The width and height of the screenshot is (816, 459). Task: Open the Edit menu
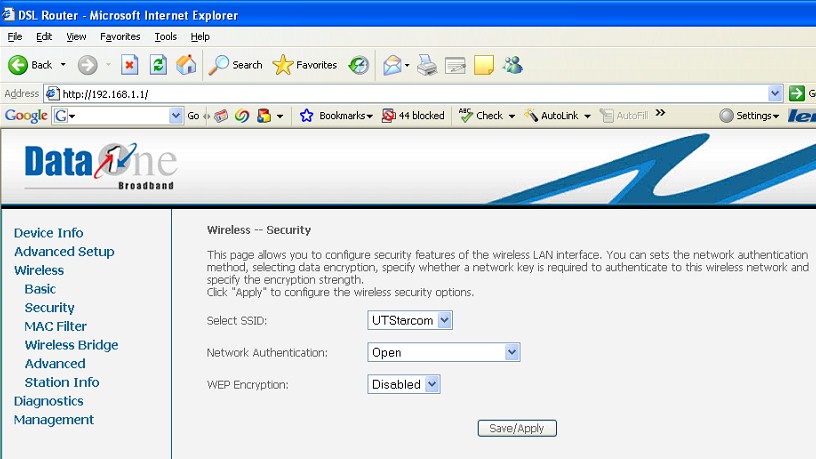coord(44,36)
